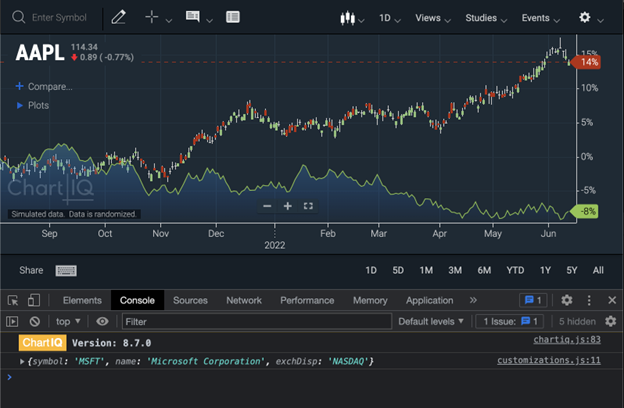Open chartiq.js:83 source link

click(x=567, y=340)
